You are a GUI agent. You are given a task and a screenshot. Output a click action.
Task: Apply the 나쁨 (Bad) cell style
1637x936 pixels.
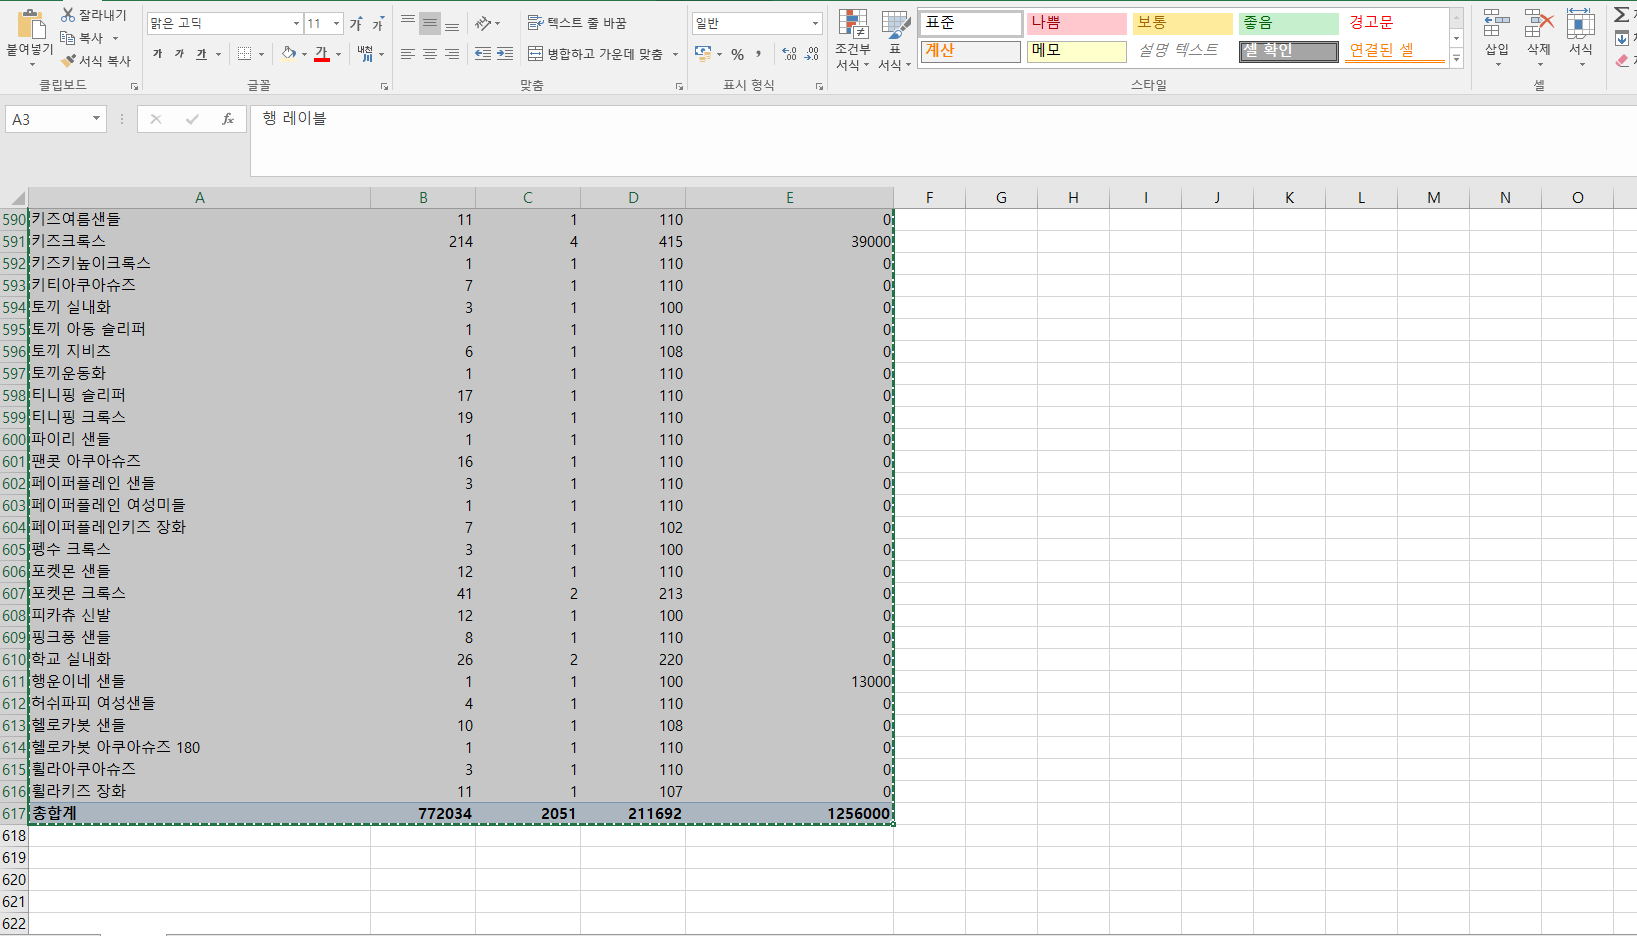[x=1076, y=23]
